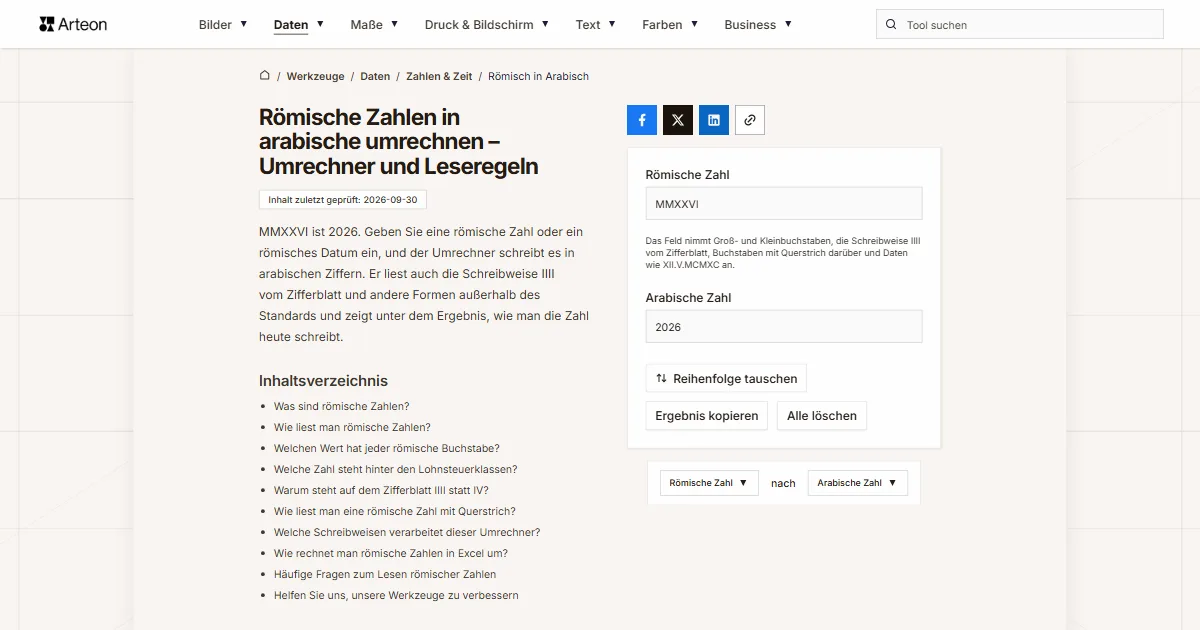Jump to Lohnsteuerklassen section link
This screenshot has width=1200, height=630.
point(396,469)
